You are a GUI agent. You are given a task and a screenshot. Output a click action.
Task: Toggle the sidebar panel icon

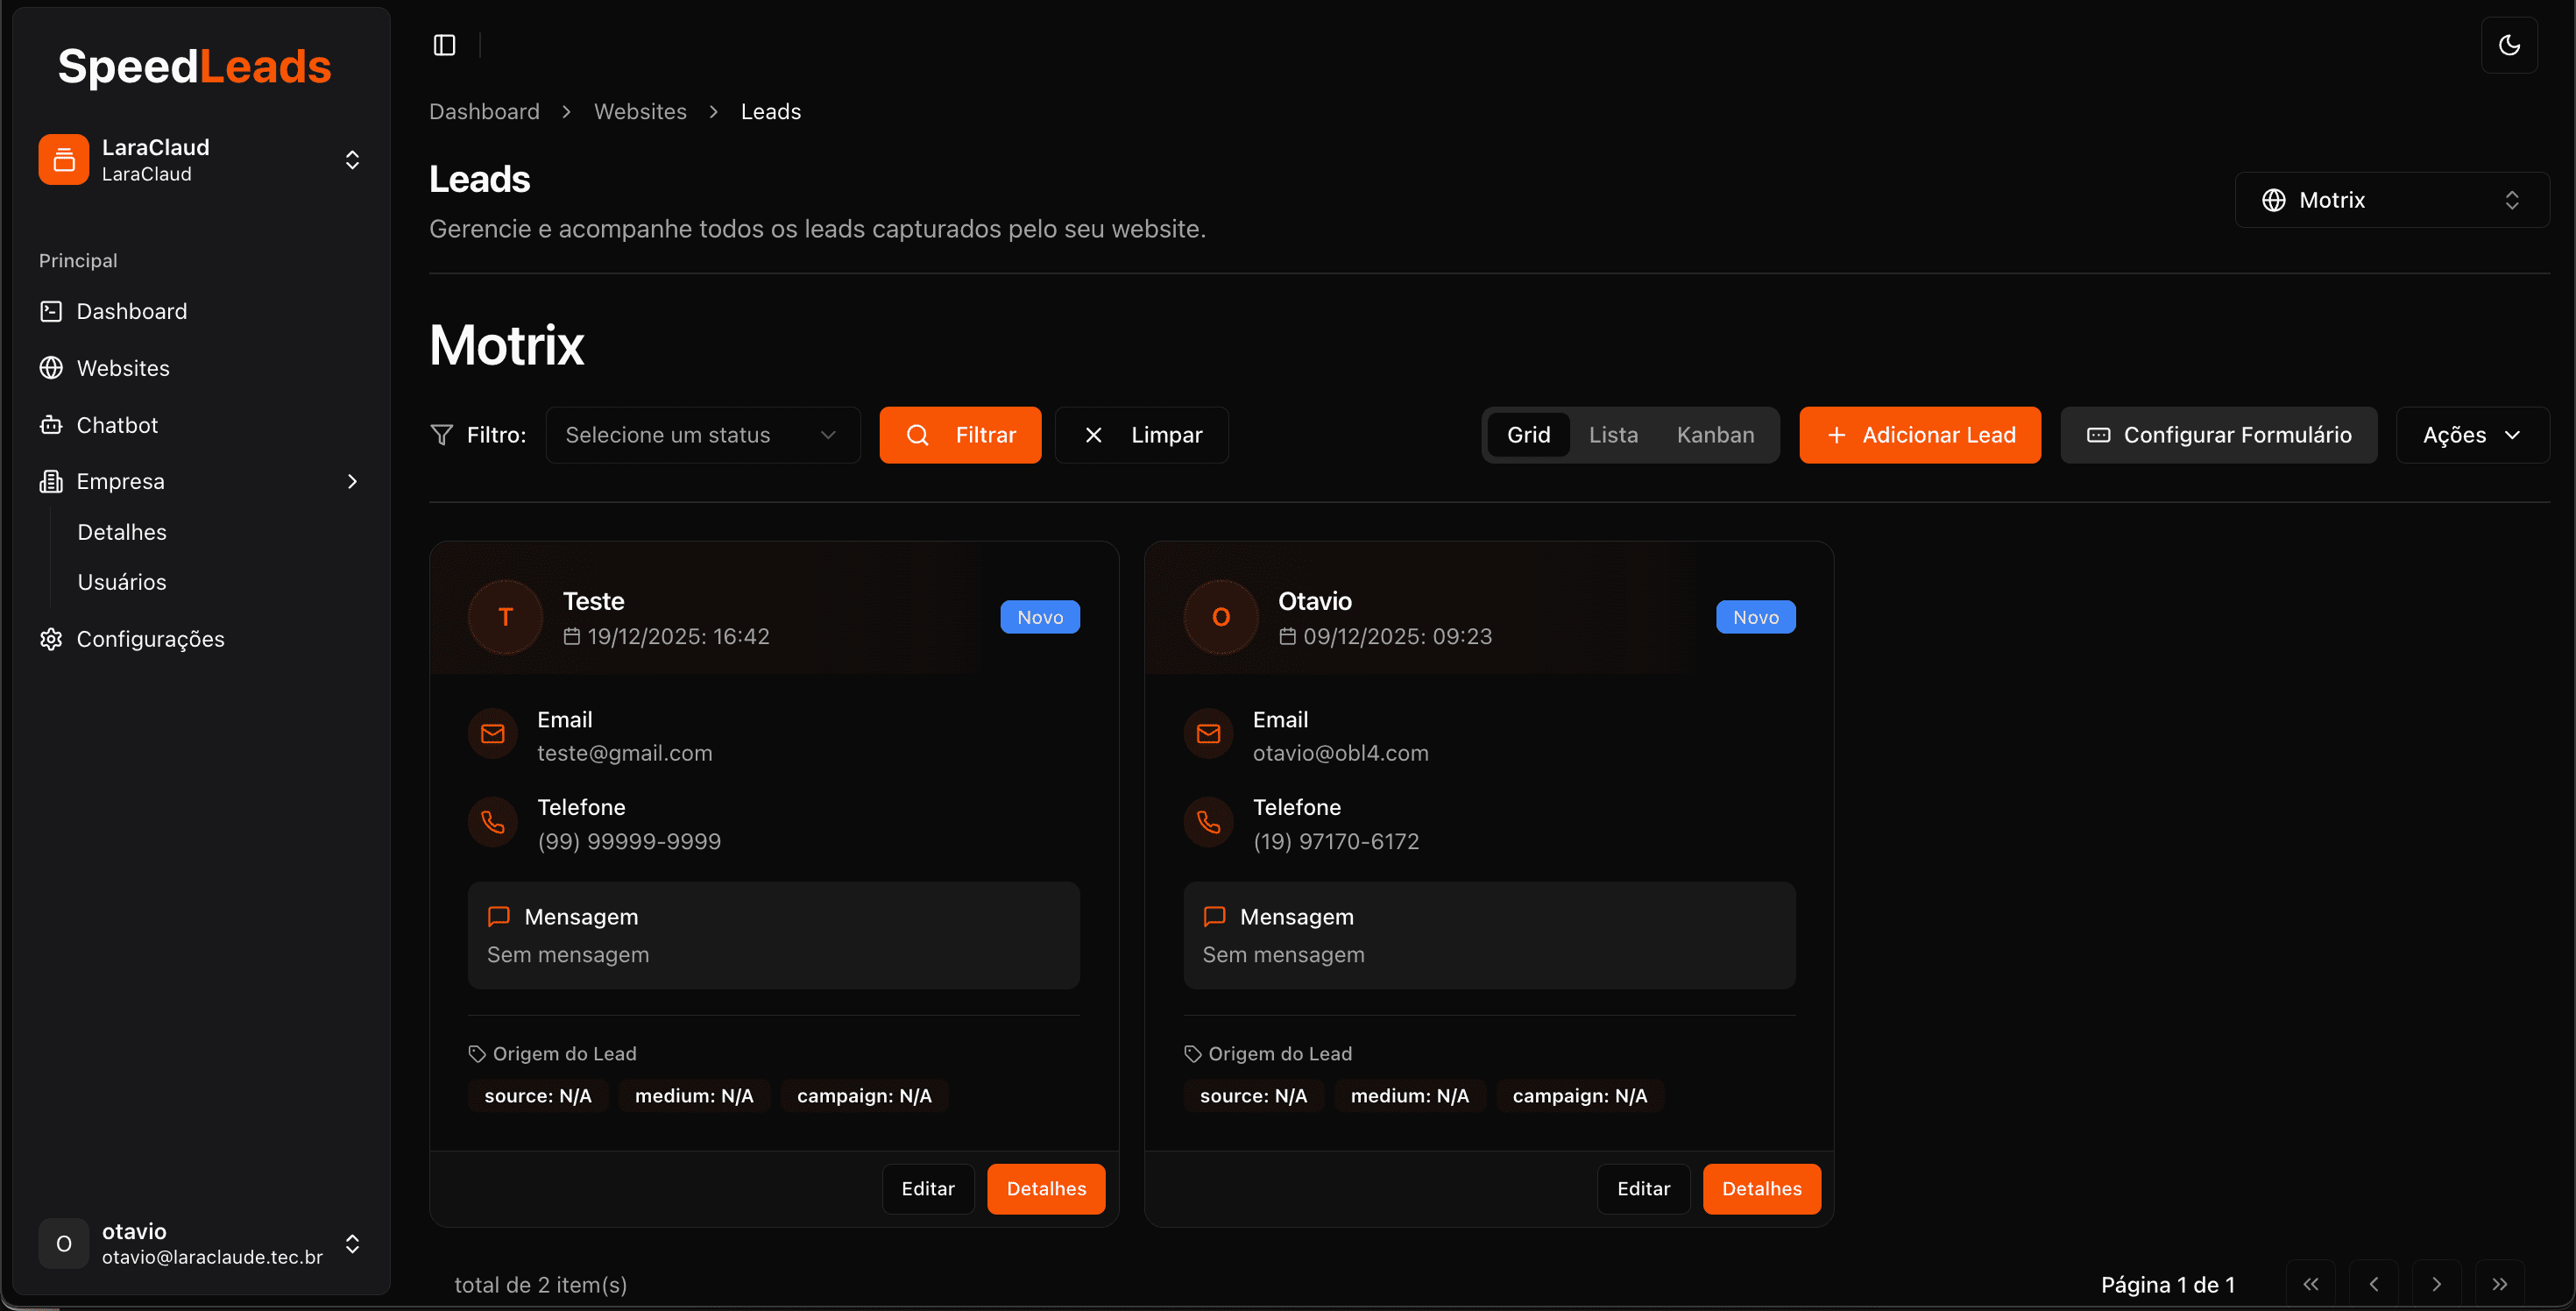coord(444,45)
